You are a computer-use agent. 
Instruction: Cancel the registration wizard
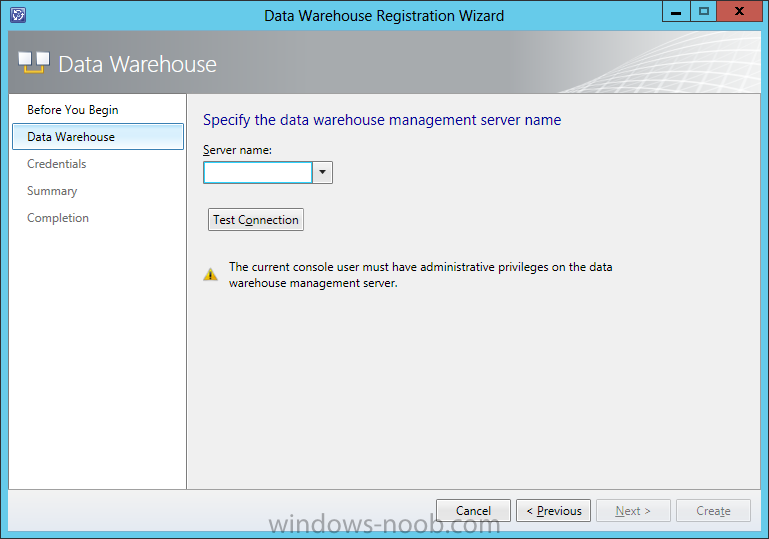click(473, 511)
